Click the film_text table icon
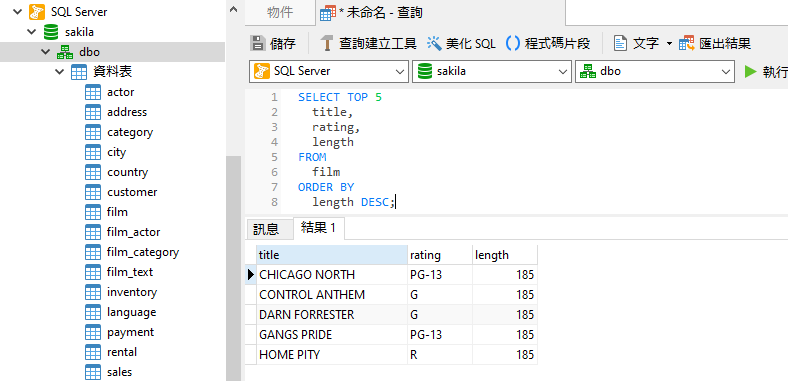 point(93,272)
